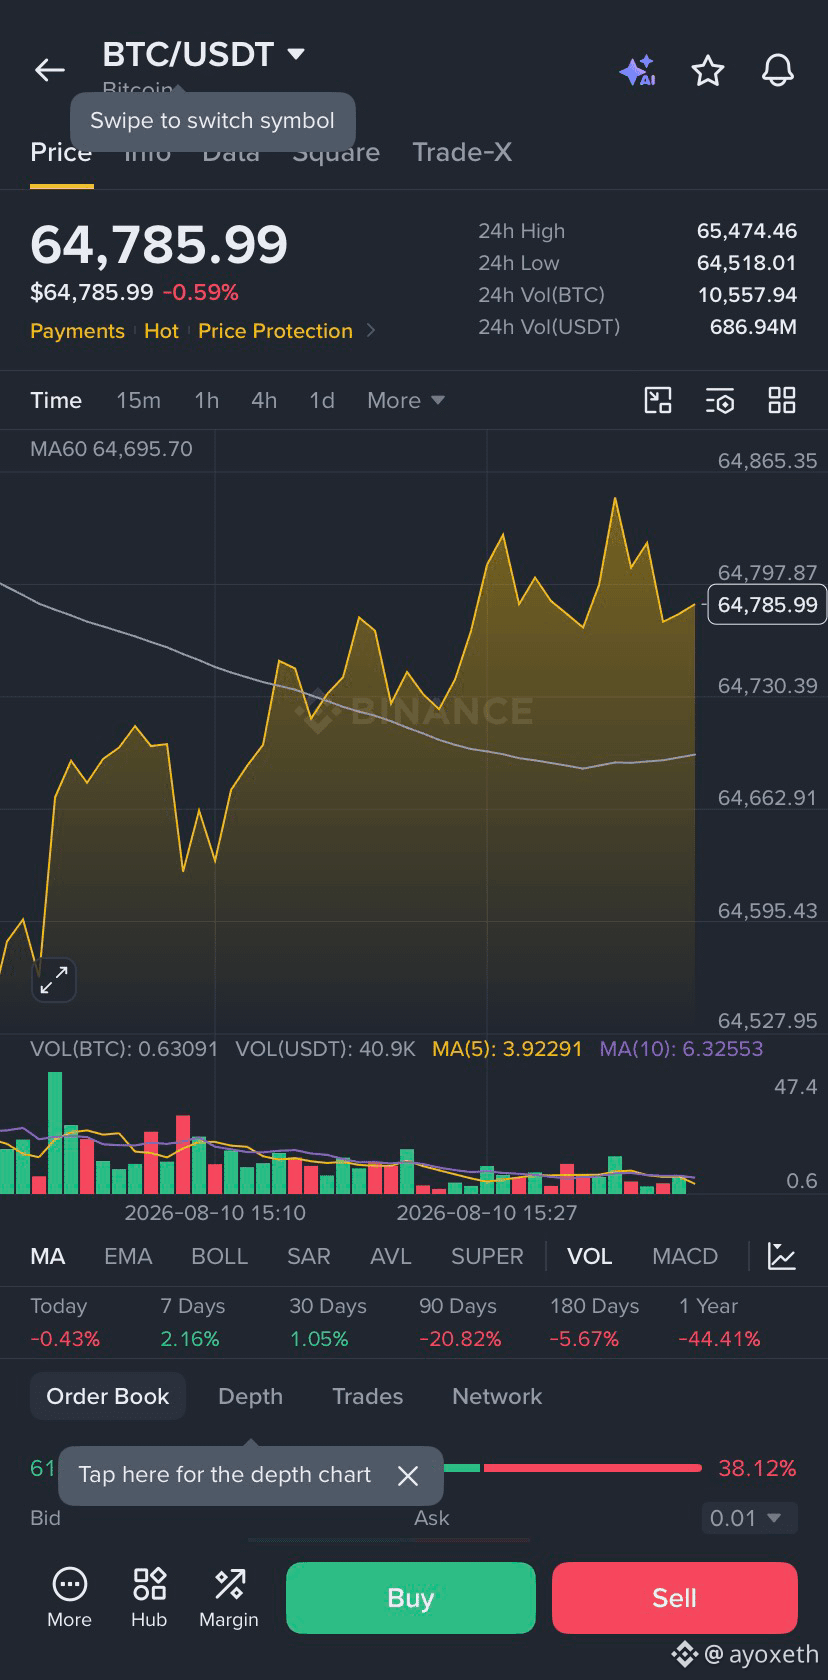Tap the green Buy button
This screenshot has height=1680, width=828.
pyautogui.click(x=411, y=1598)
